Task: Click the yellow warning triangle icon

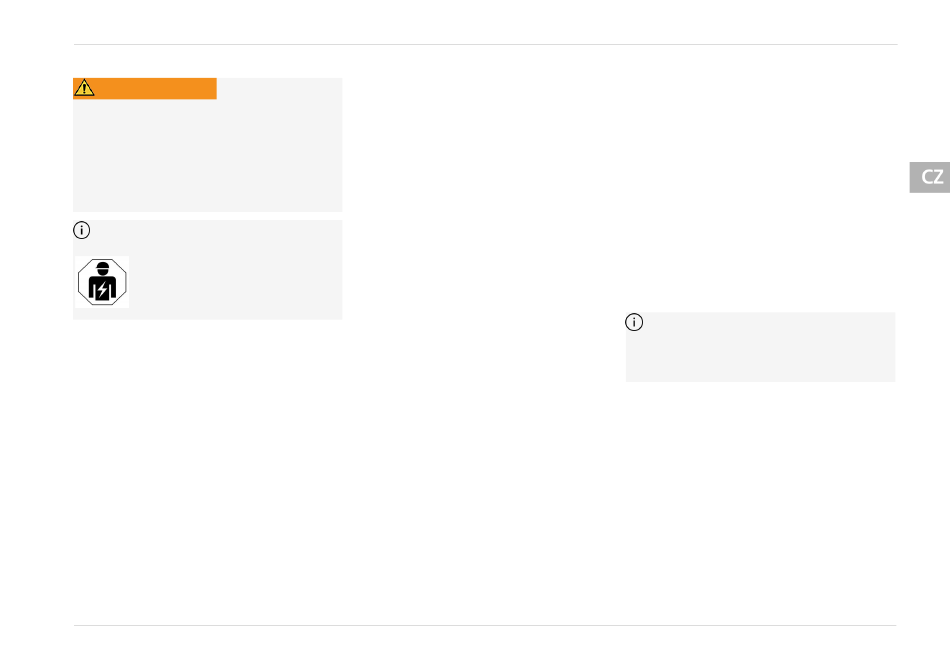Action: click(84, 88)
